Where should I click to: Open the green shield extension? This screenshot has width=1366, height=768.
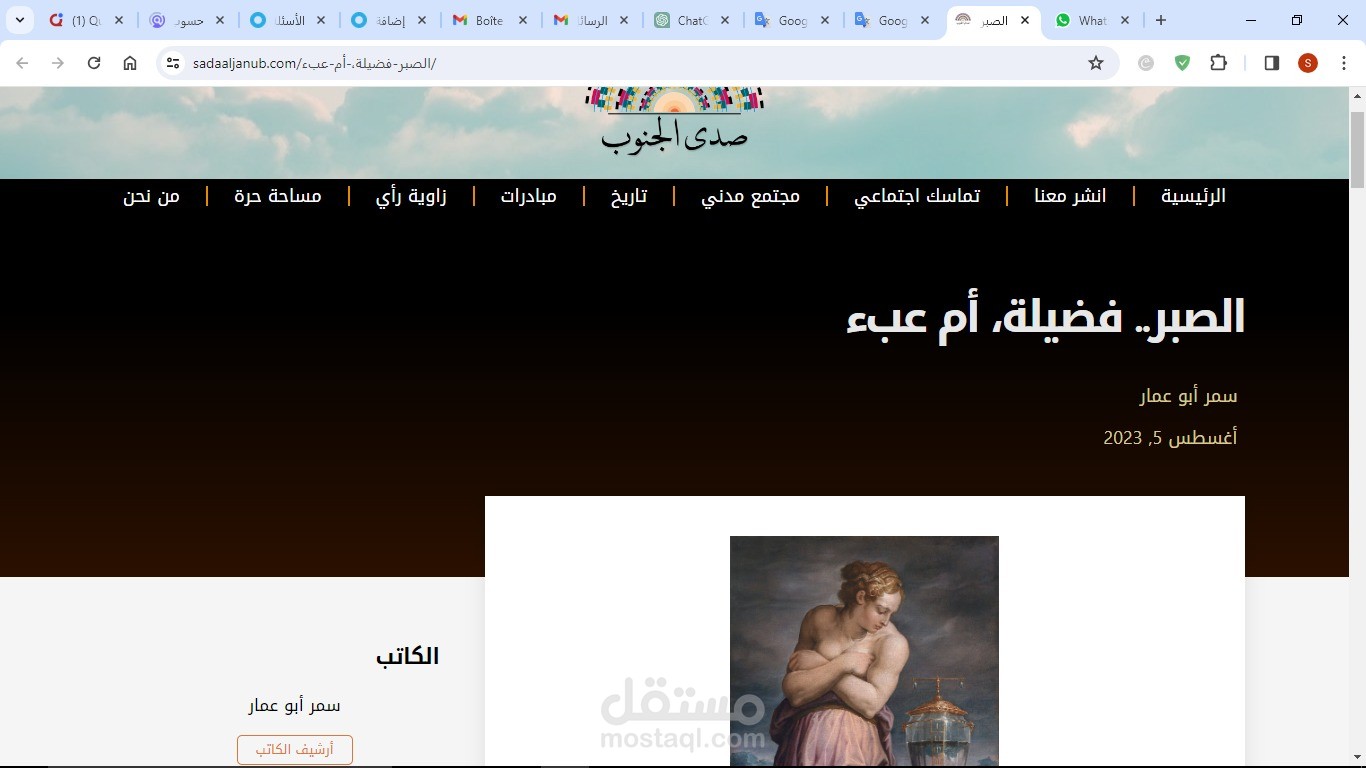1182,63
